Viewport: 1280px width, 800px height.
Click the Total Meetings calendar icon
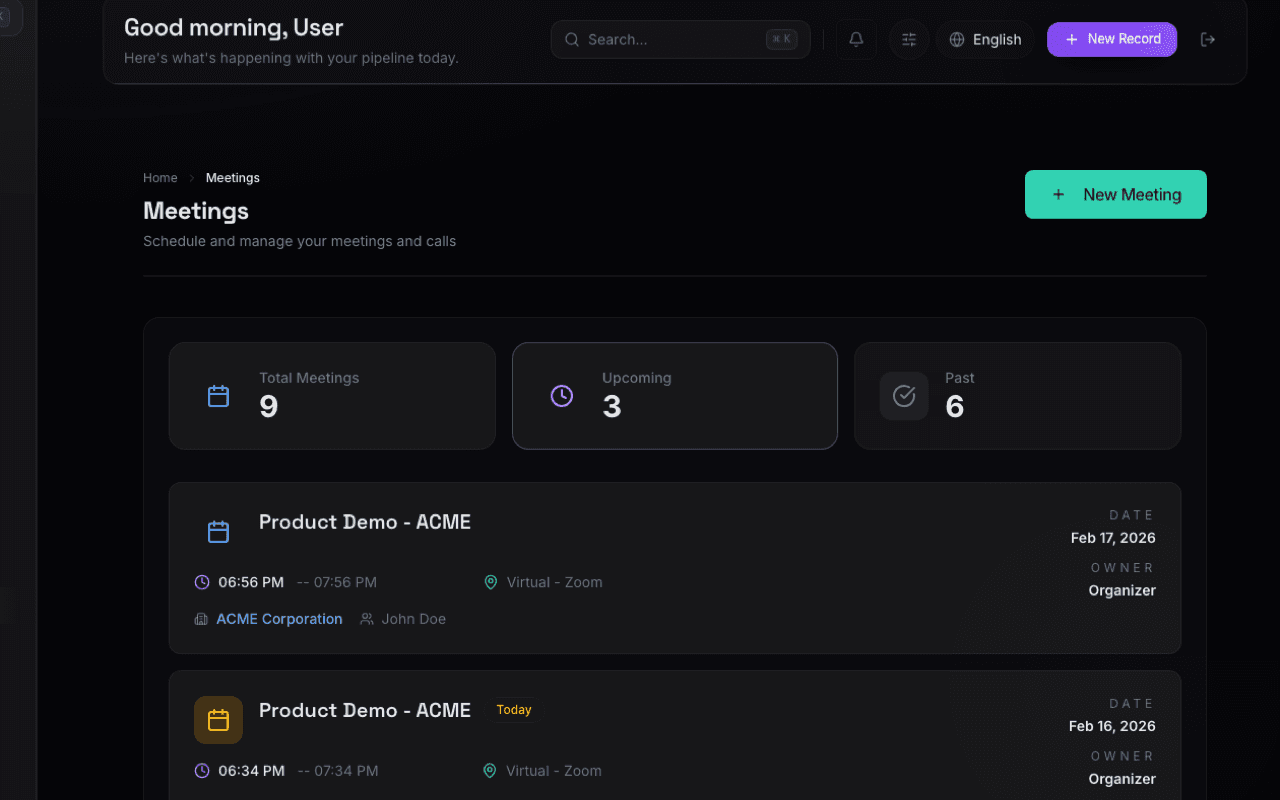[x=218, y=396]
